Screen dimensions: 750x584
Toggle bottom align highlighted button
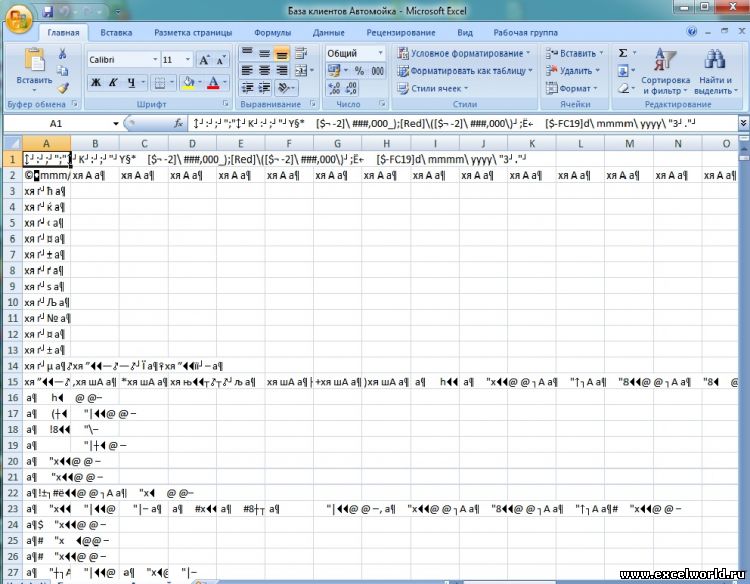(x=282, y=53)
